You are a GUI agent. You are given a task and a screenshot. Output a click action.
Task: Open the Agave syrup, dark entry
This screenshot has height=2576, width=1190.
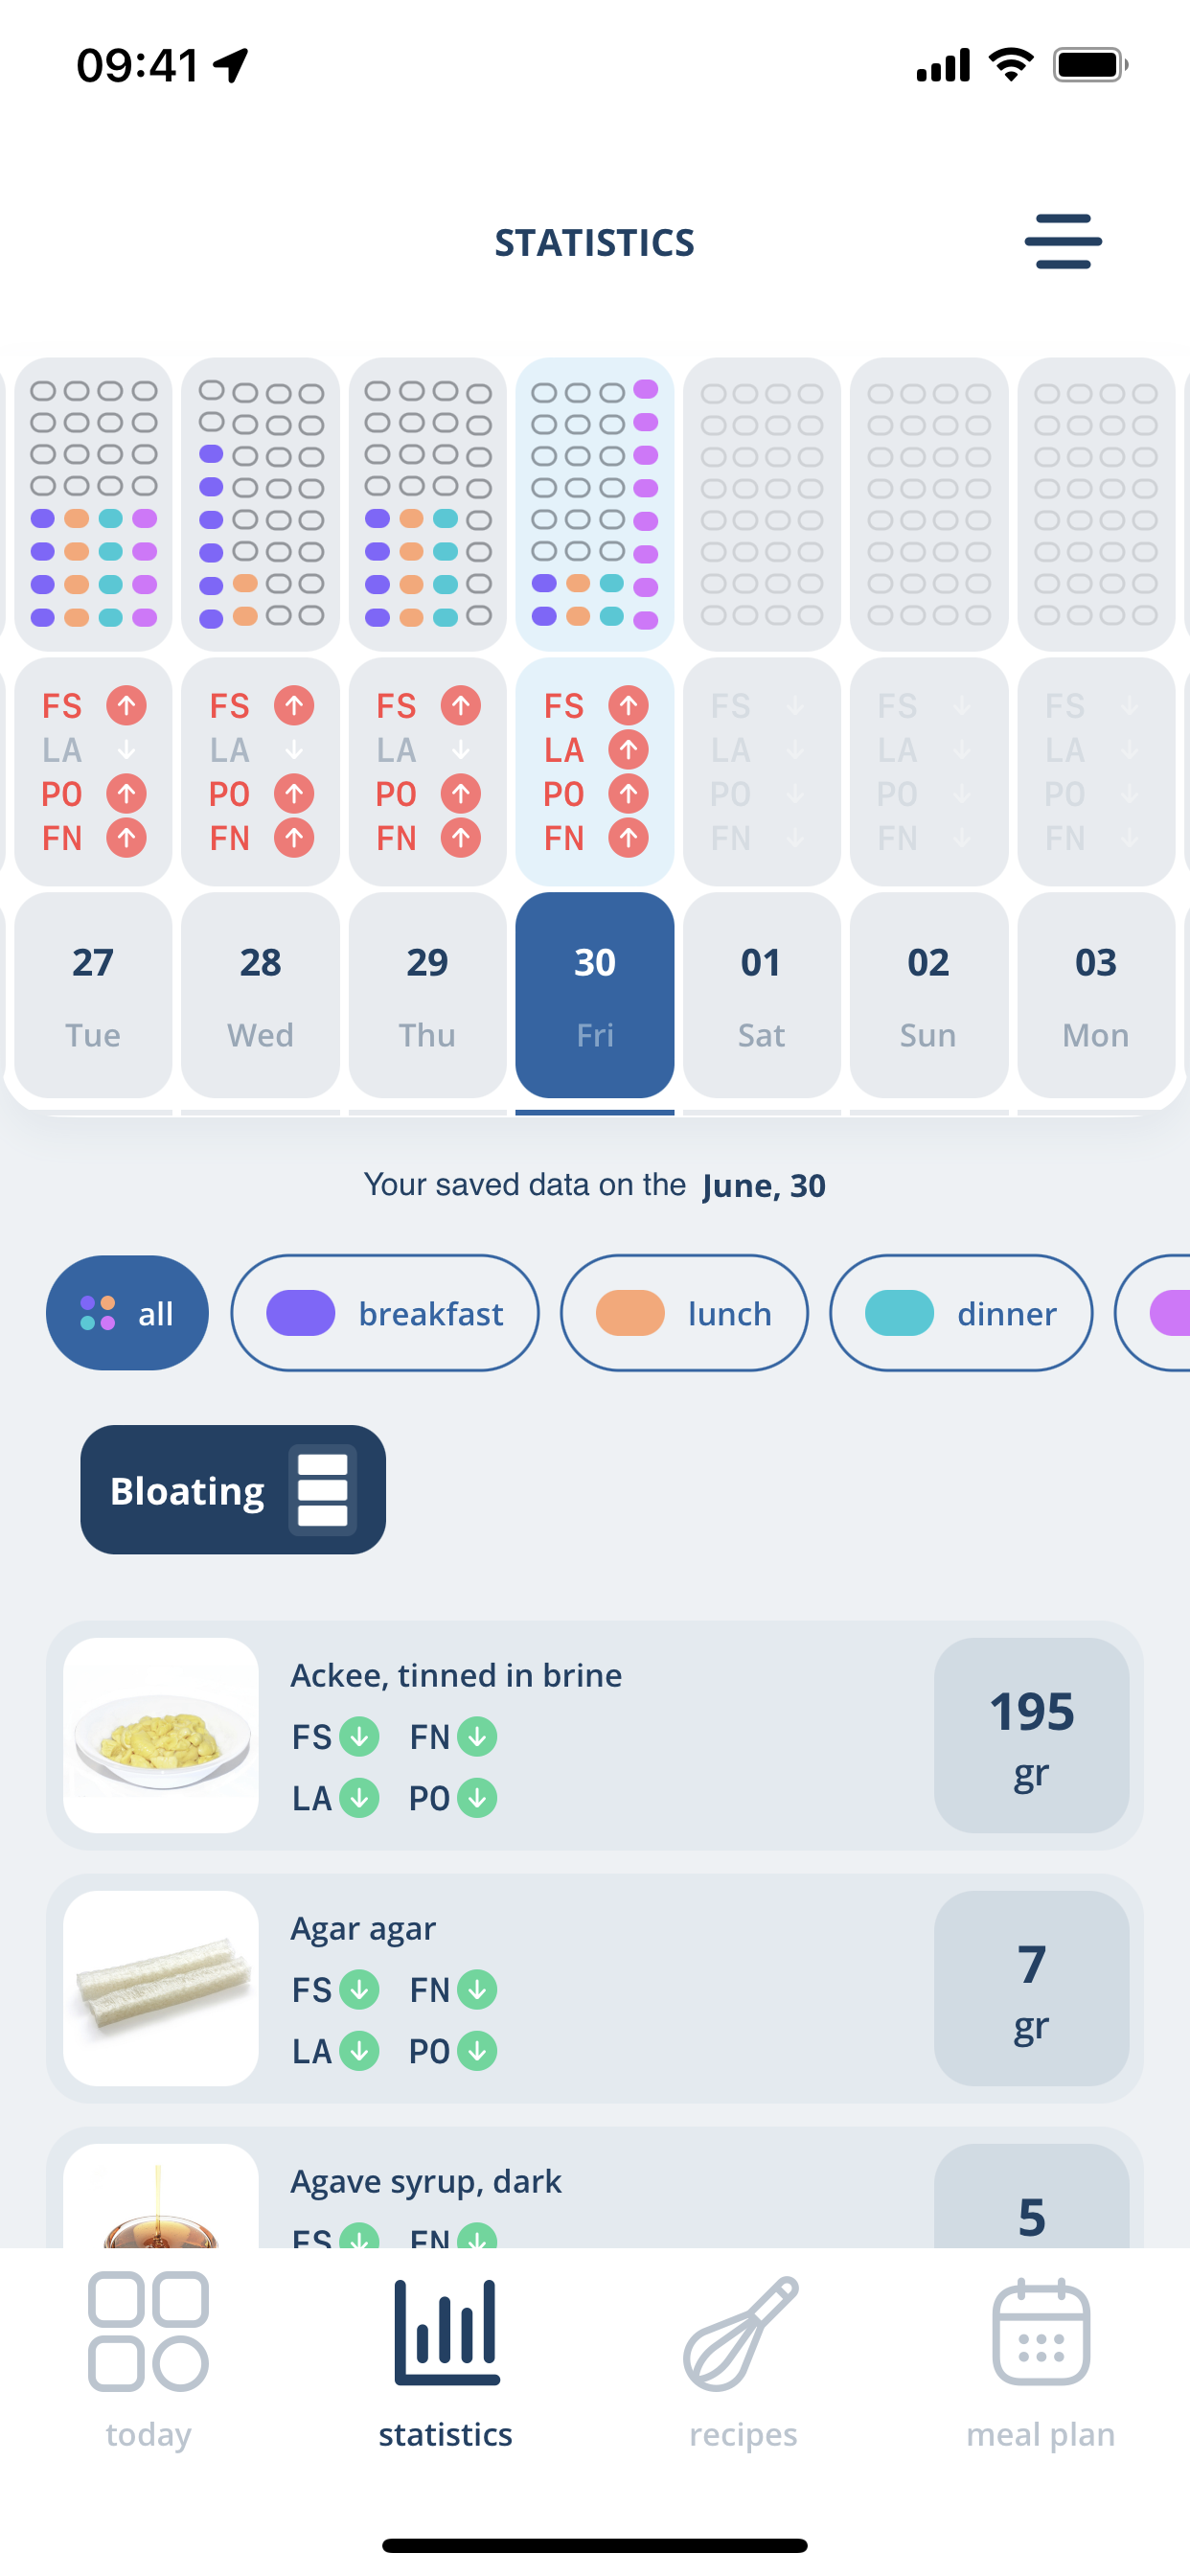(x=595, y=2188)
